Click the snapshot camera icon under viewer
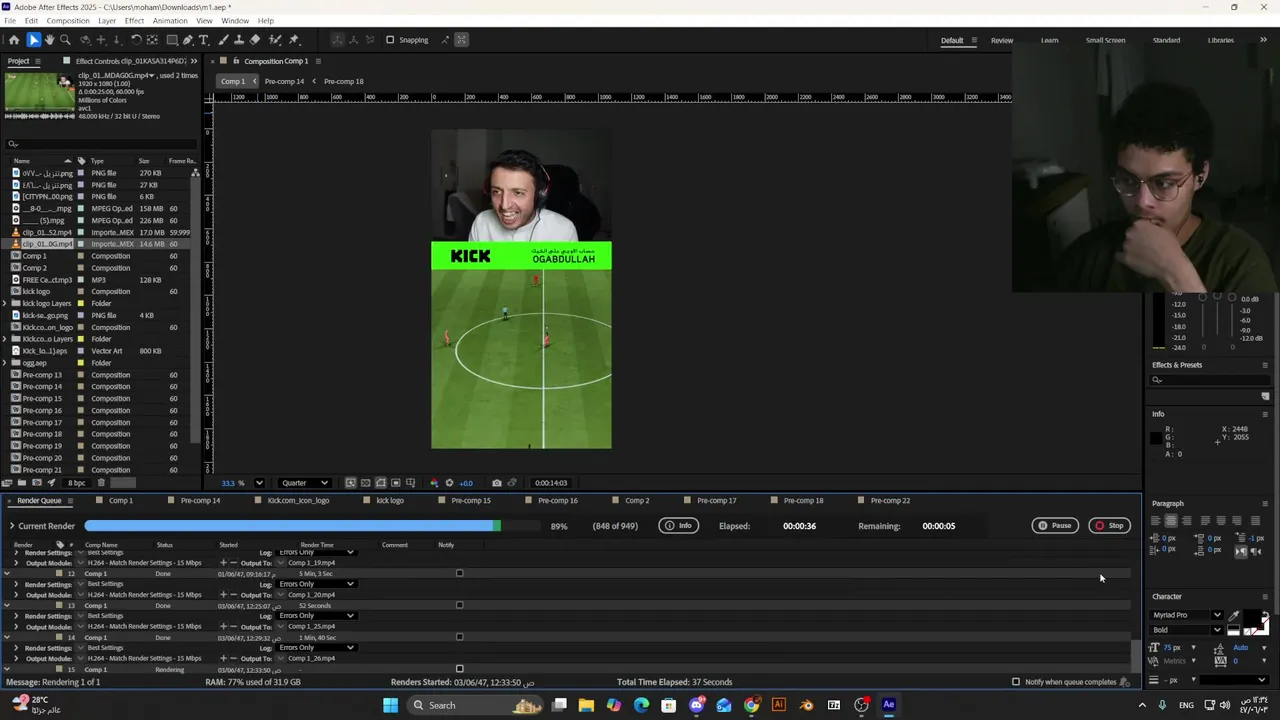Image resolution: width=1280 pixels, height=720 pixels. click(x=496, y=483)
